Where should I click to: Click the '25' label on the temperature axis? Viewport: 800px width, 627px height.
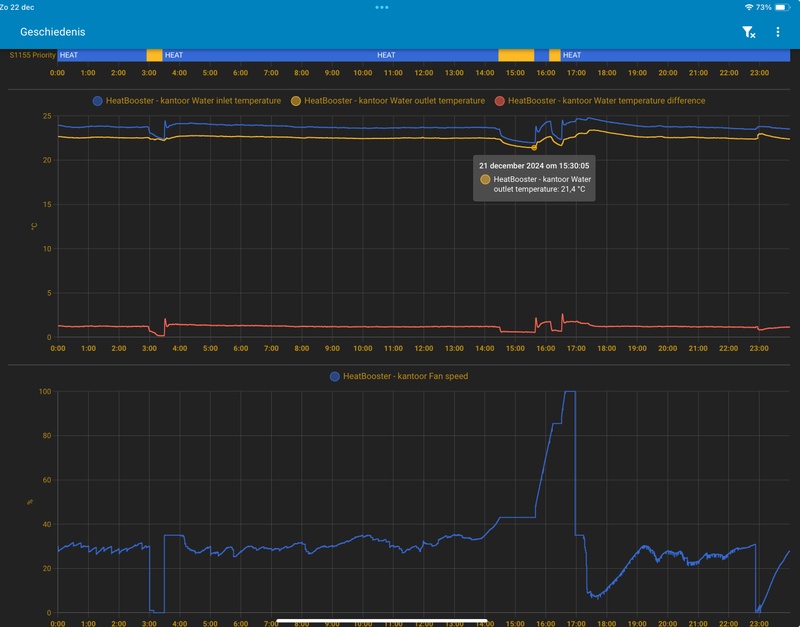47,116
